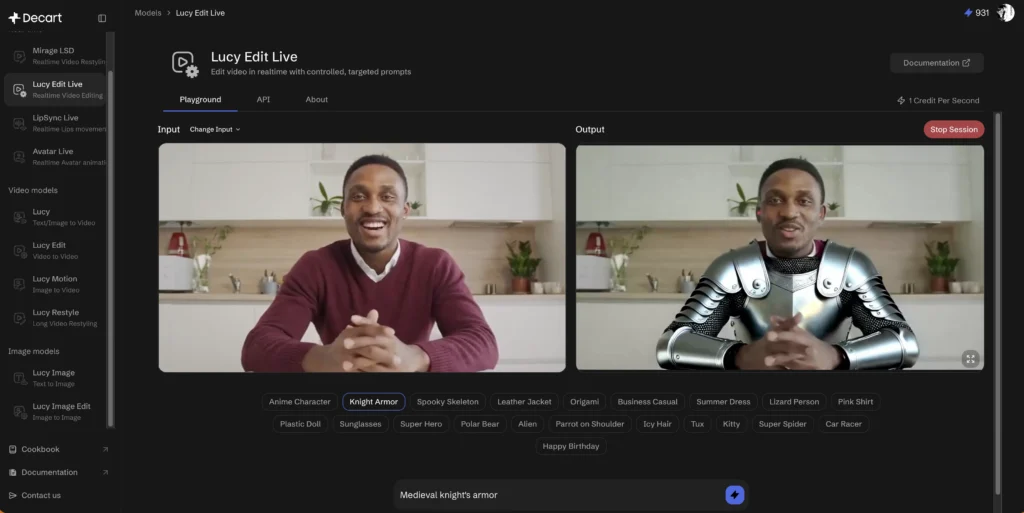Open the About tab

[316, 100]
